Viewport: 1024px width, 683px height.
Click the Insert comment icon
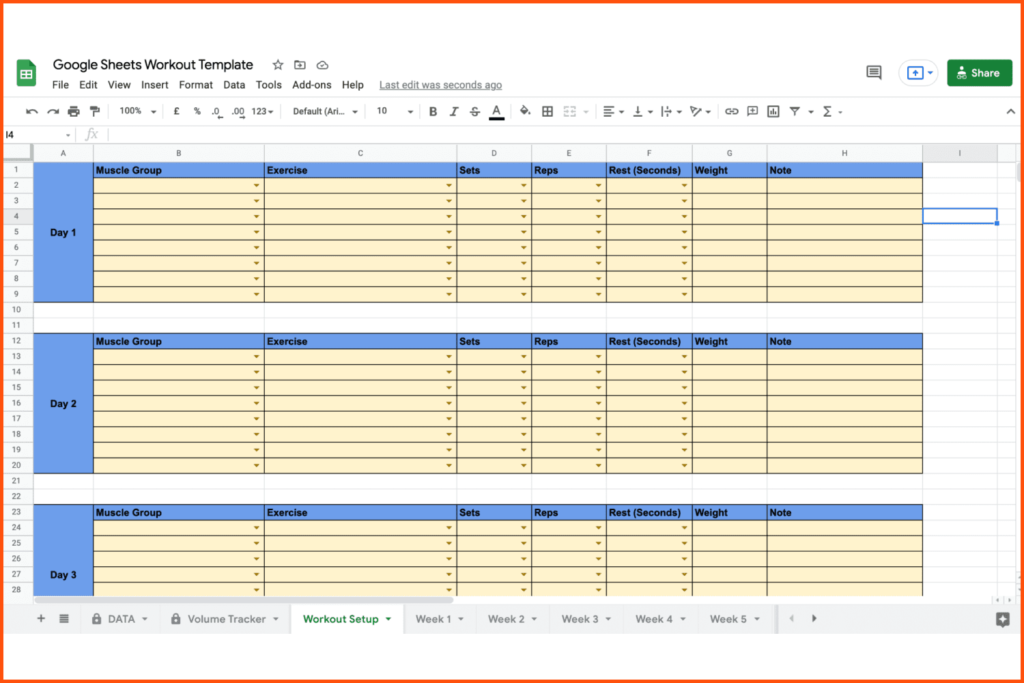click(x=753, y=111)
